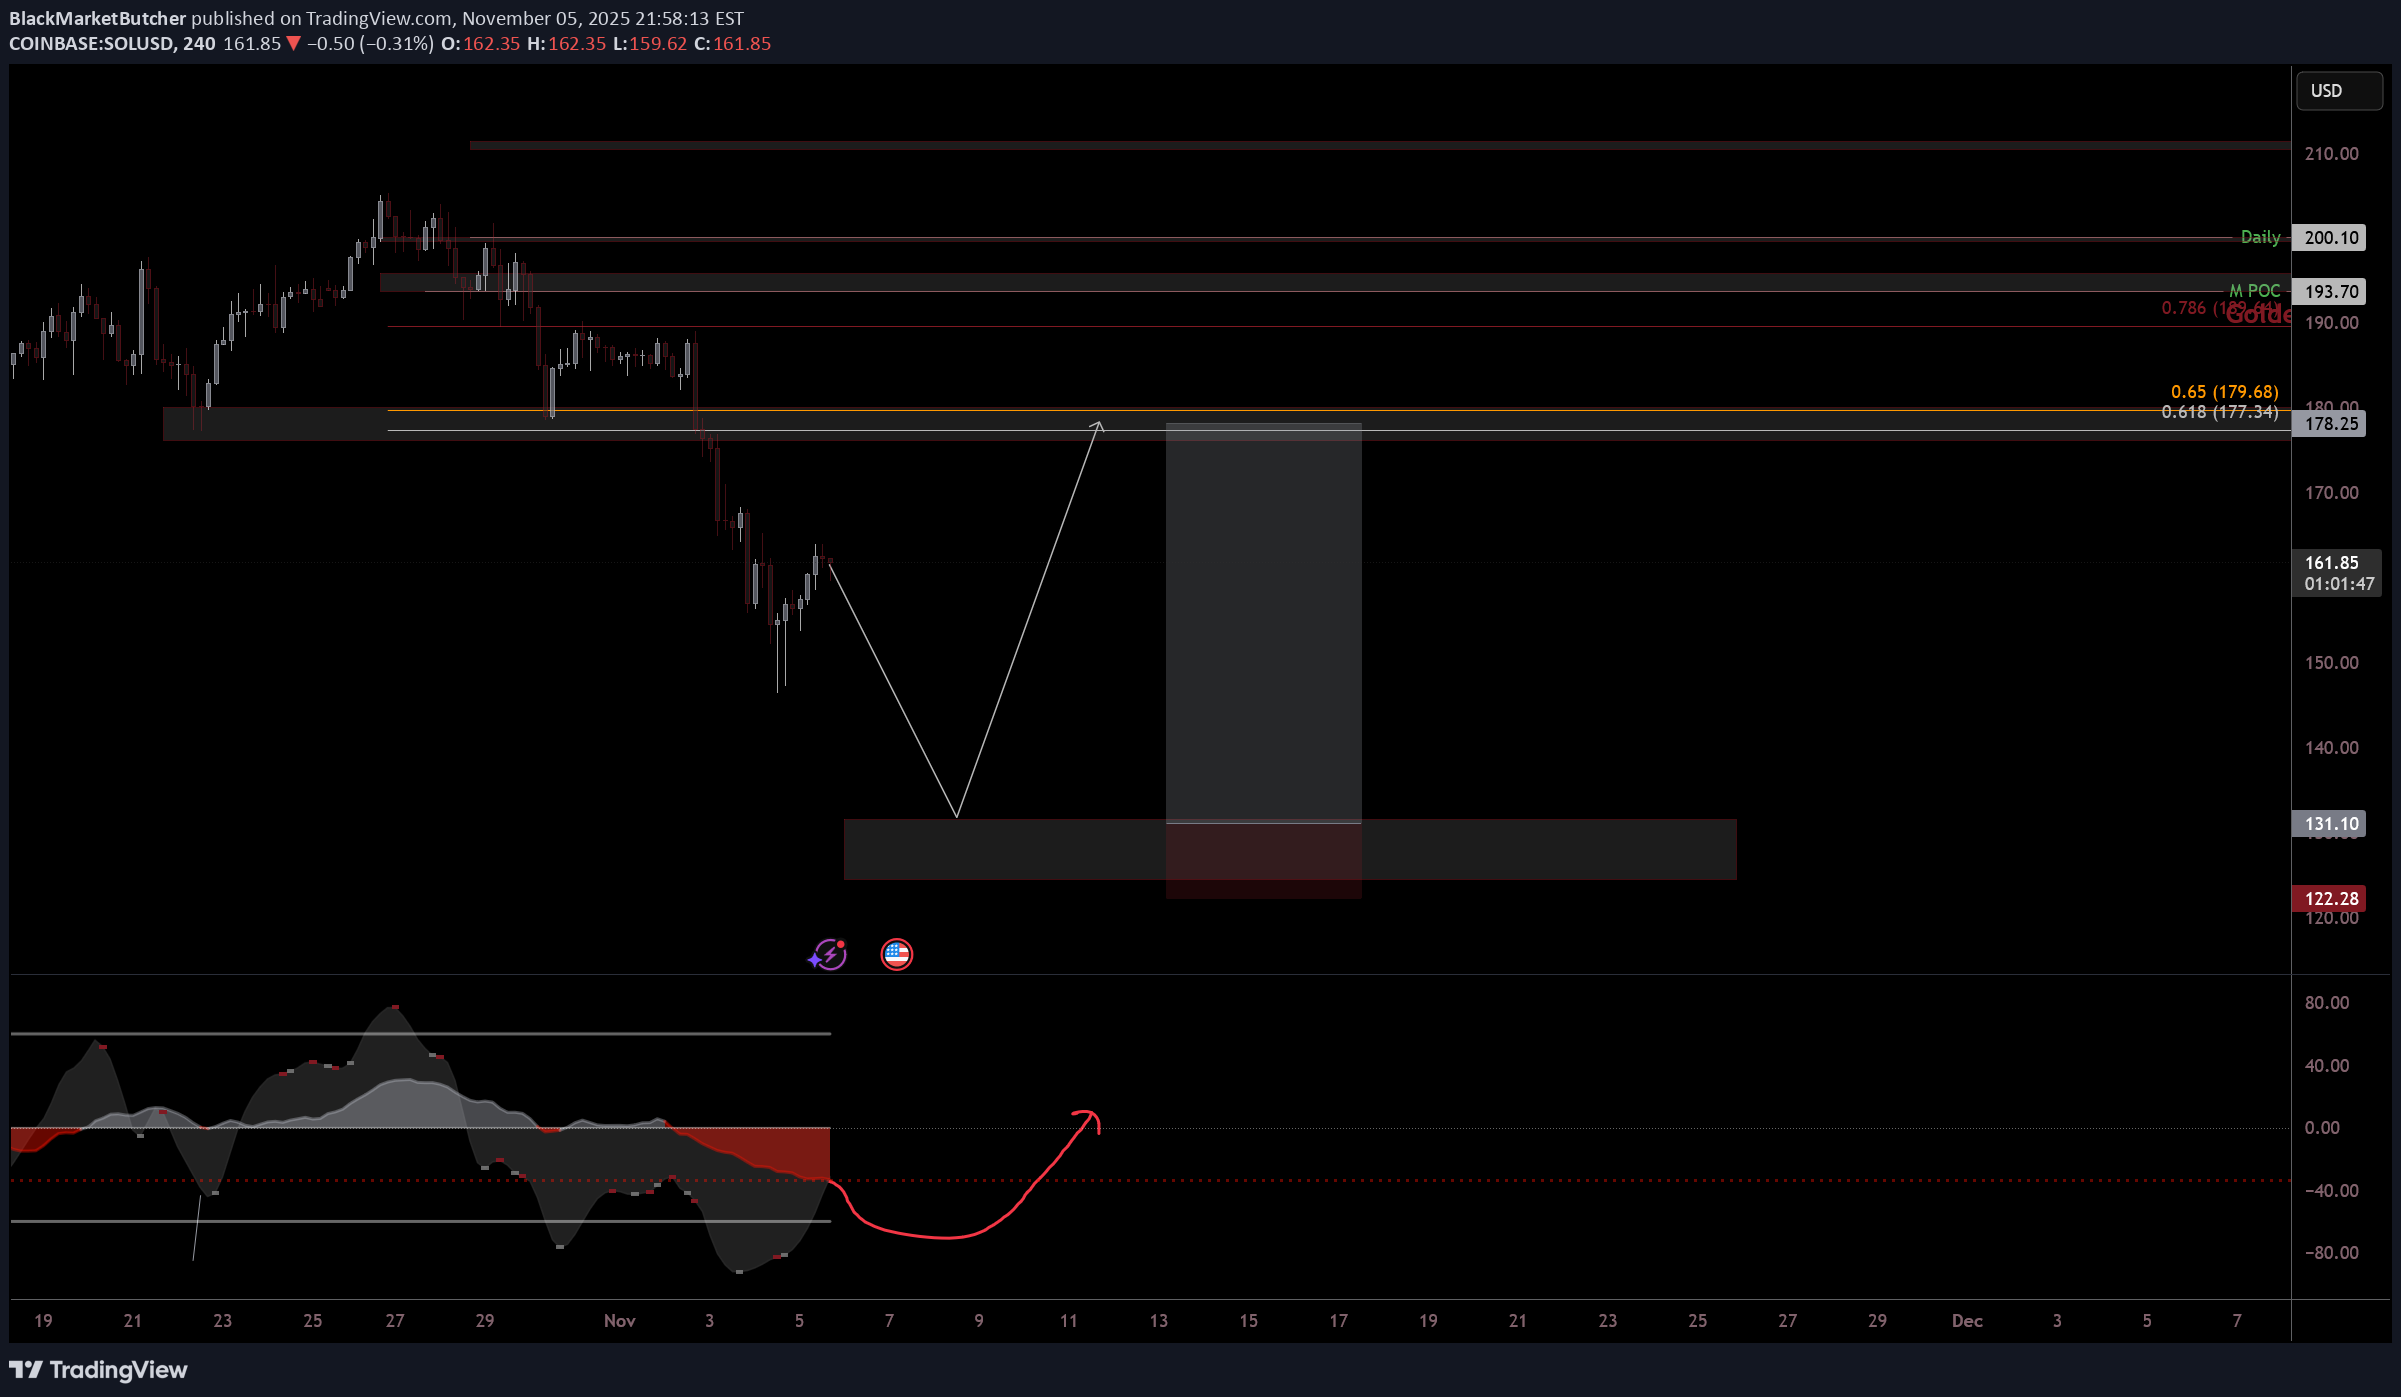2401x1397 pixels.
Task: Click the red down triangle beside 161.85
Action: click(x=293, y=43)
